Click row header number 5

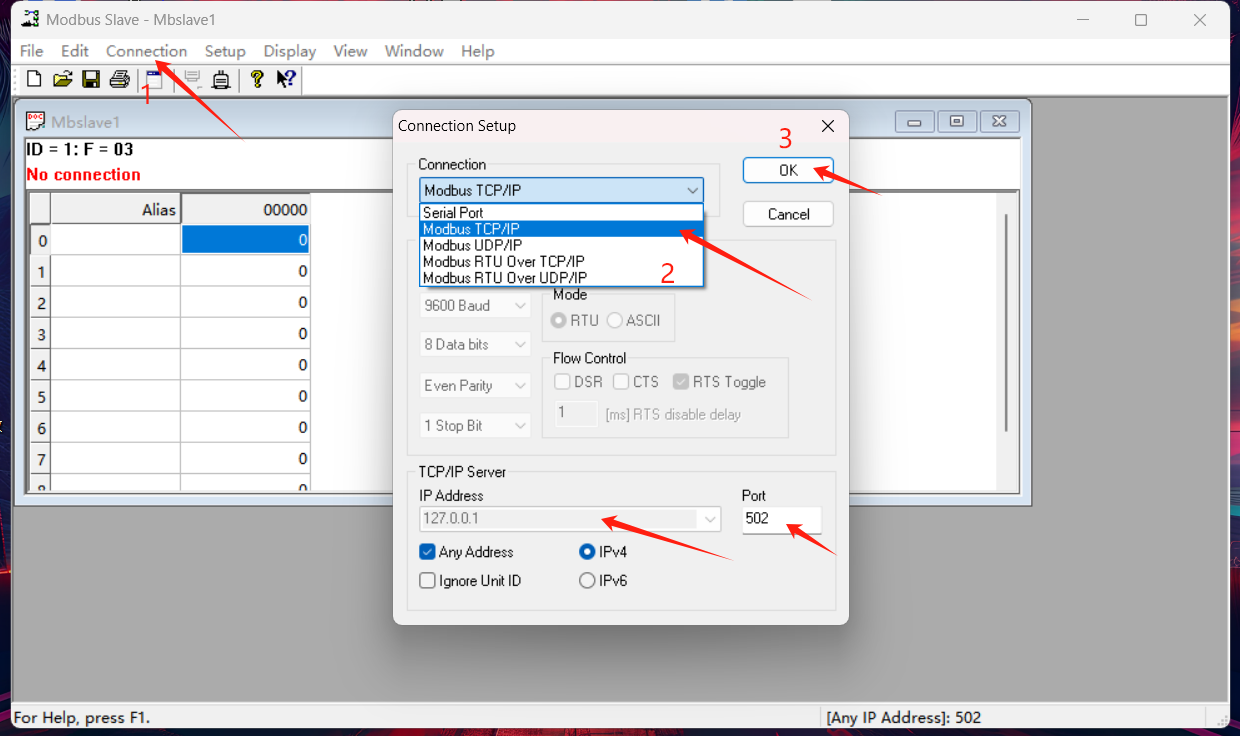tap(40, 397)
